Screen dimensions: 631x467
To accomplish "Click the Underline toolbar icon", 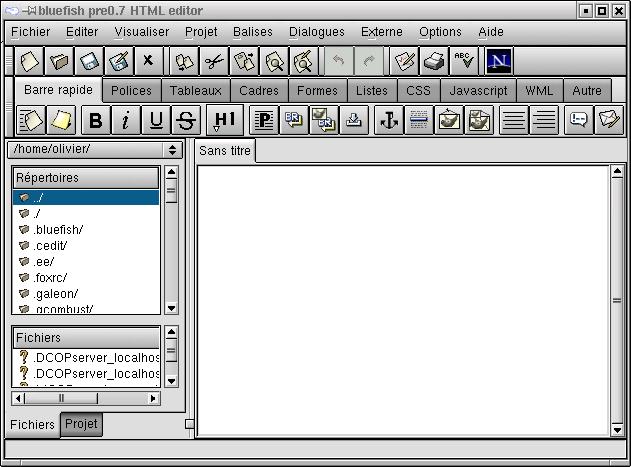I will [x=156, y=121].
